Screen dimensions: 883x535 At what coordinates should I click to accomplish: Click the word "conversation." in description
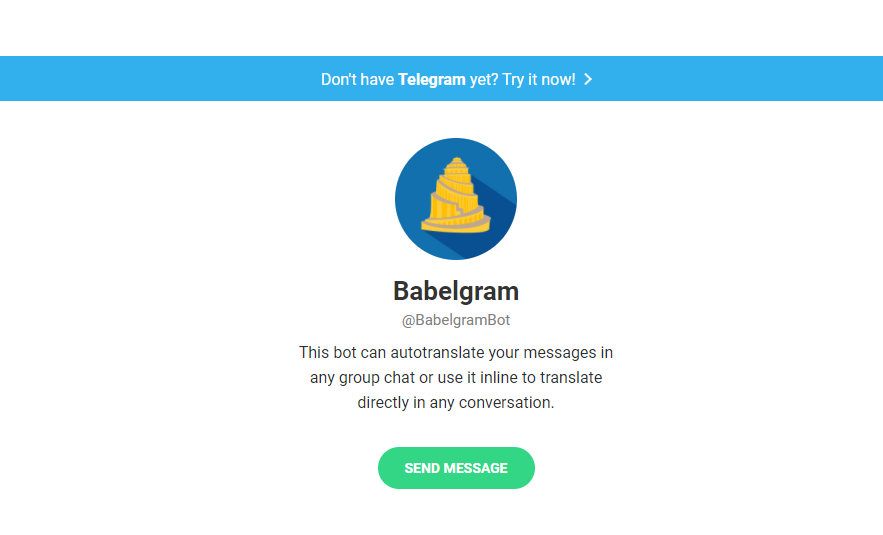[506, 403]
